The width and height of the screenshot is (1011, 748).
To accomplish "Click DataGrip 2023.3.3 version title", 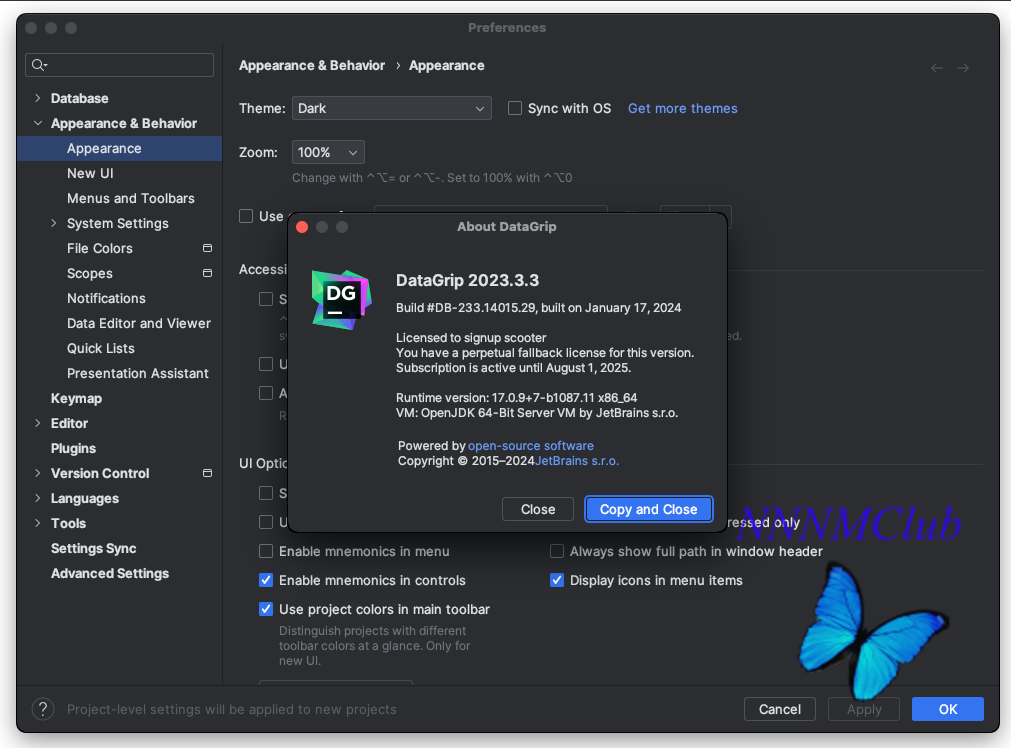I will [467, 280].
